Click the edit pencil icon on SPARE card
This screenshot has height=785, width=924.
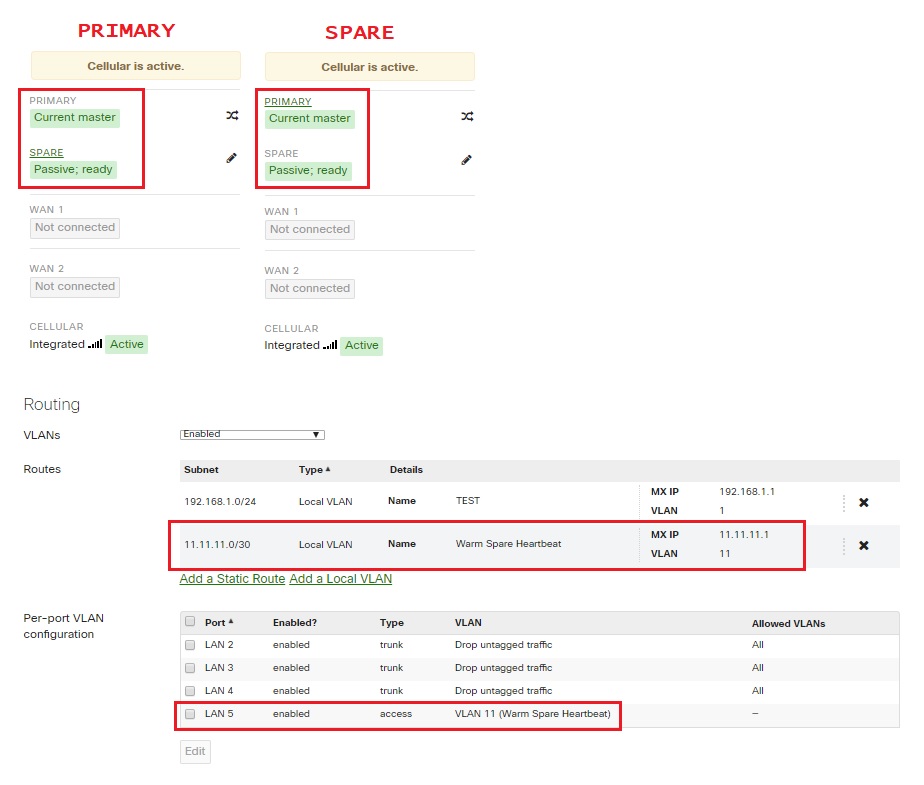point(466,160)
